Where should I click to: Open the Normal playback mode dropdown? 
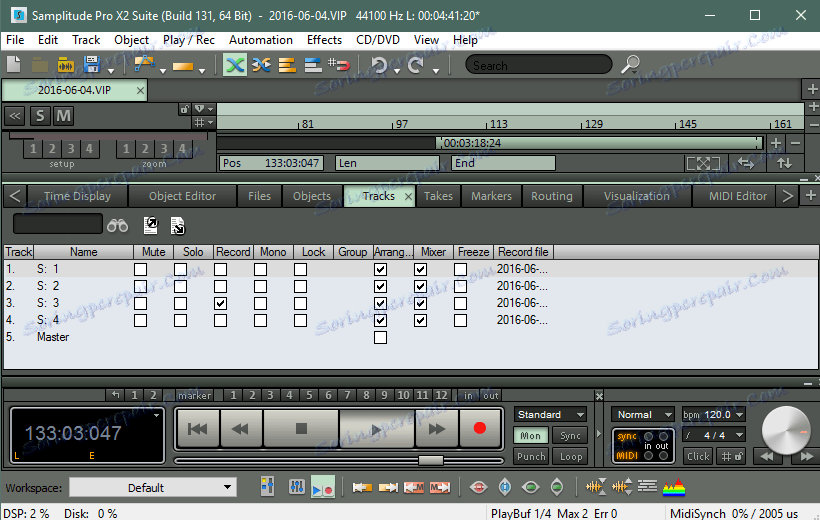click(643, 414)
